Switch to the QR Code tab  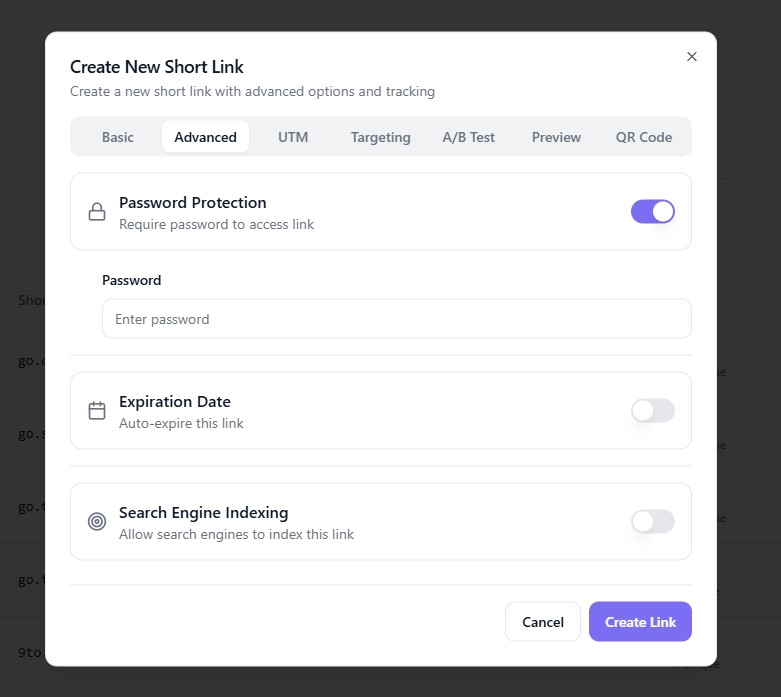point(643,137)
